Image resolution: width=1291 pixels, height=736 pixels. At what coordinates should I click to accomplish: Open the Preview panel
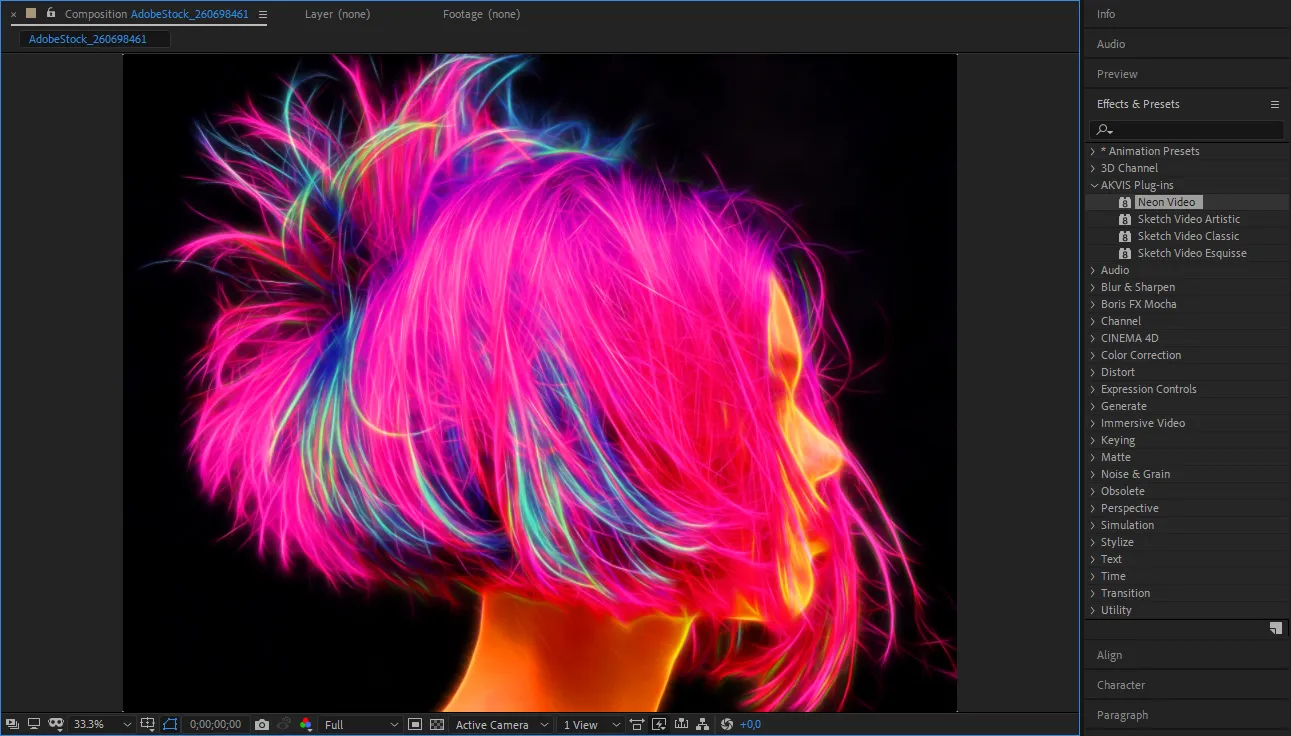point(1117,74)
